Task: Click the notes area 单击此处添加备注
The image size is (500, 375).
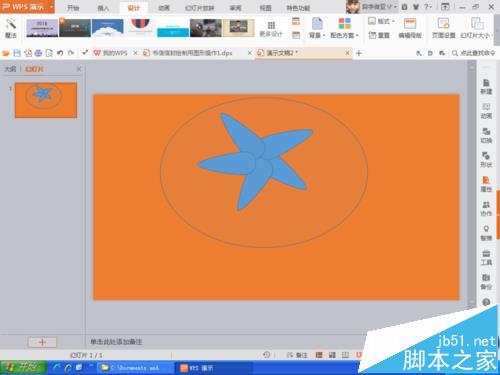Action: pyautogui.click(x=116, y=342)
